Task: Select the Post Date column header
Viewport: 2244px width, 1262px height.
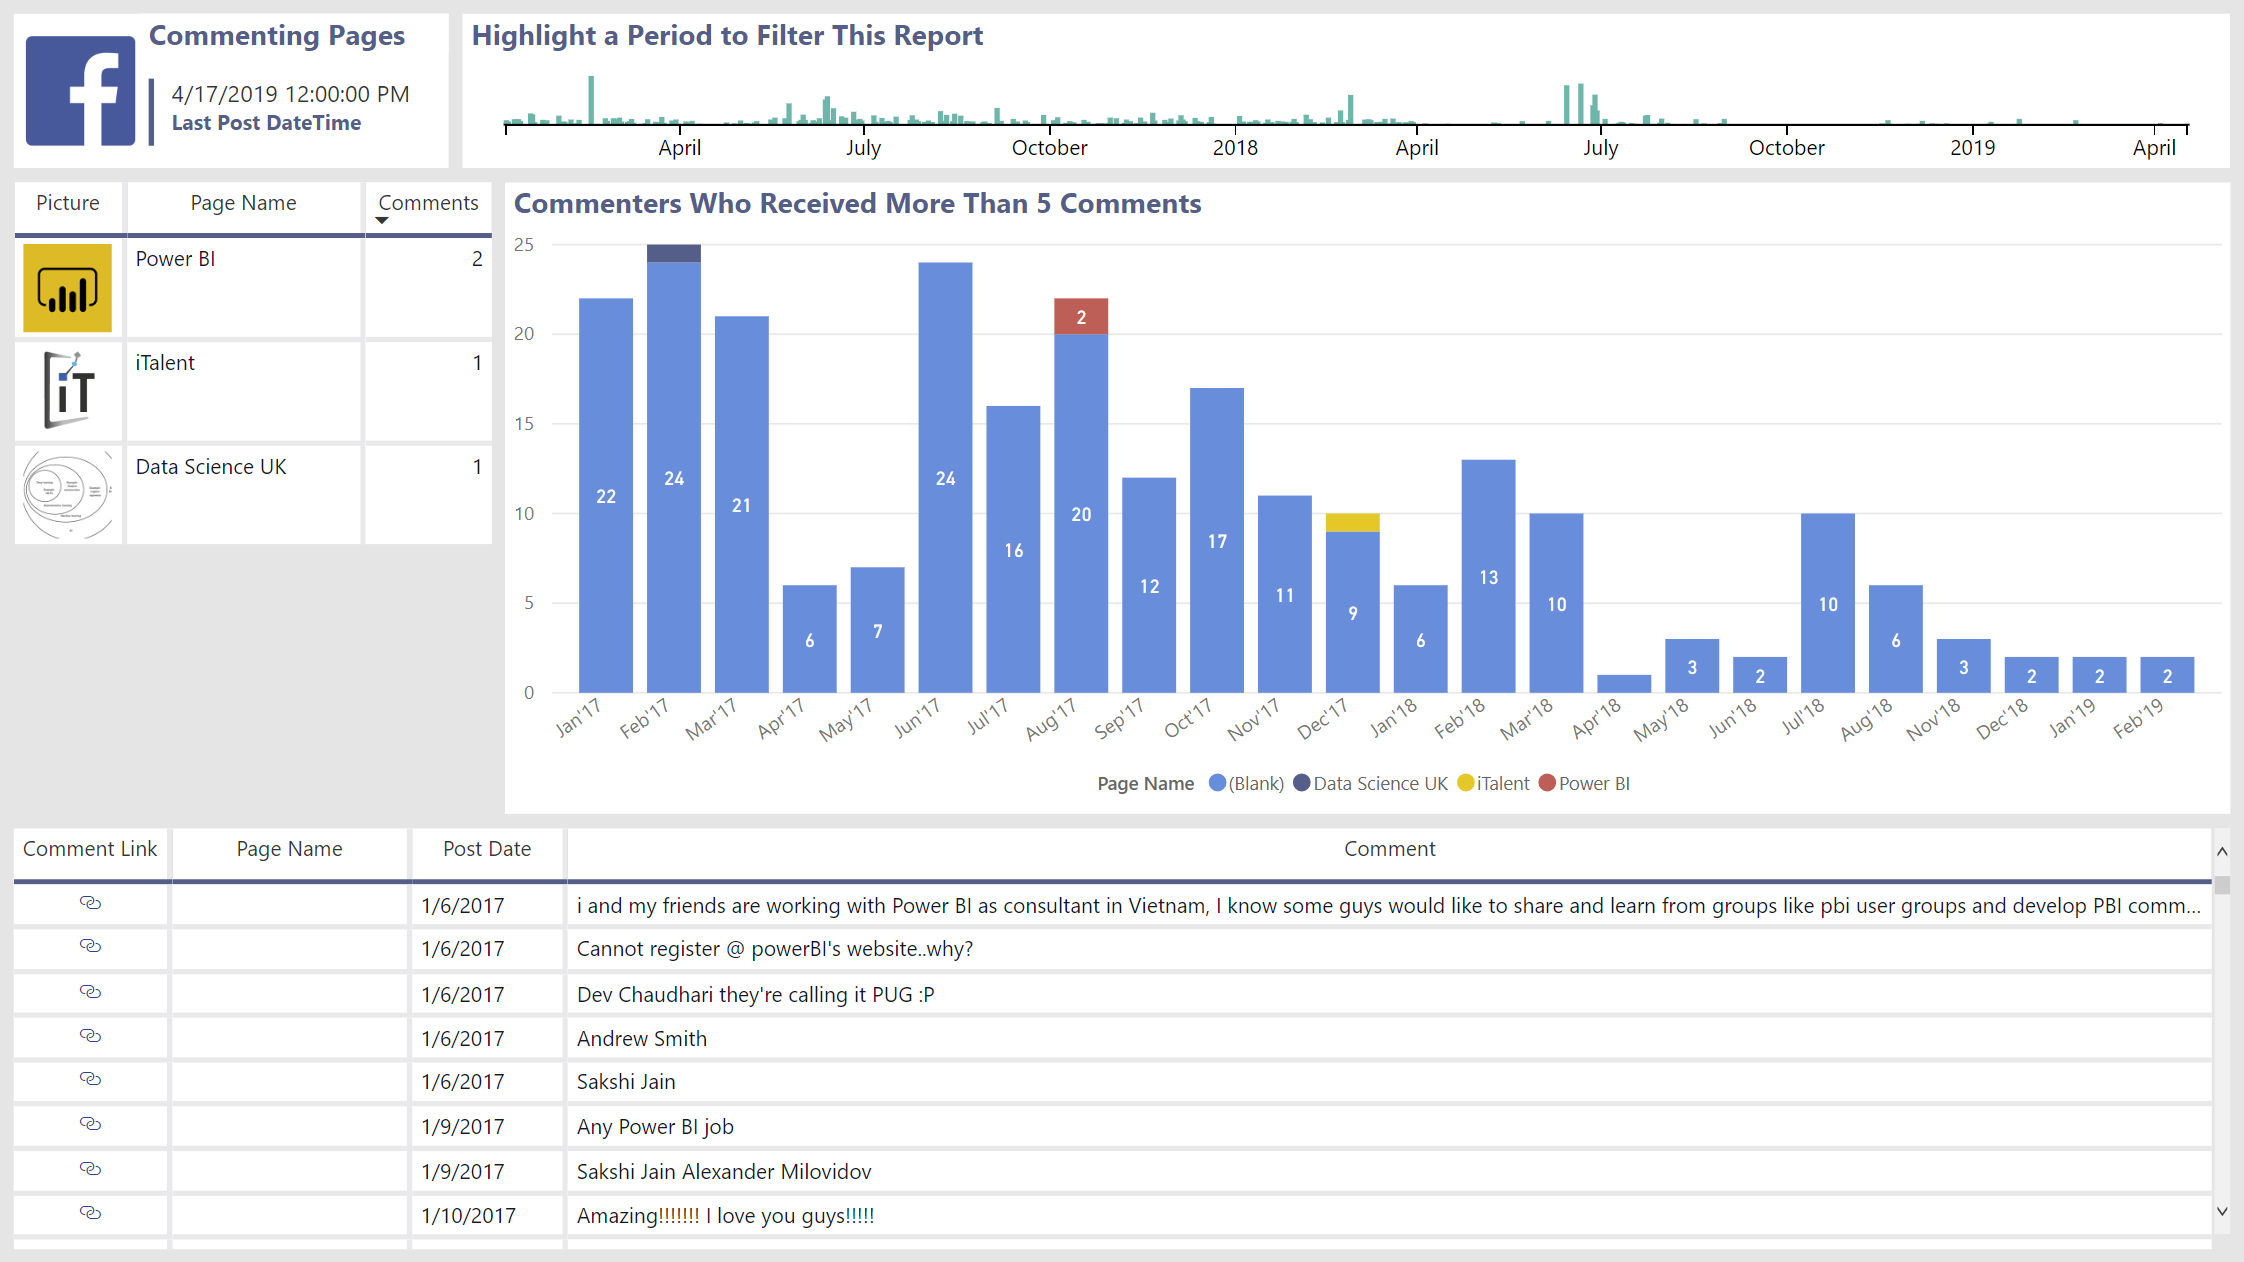Action: [487, 849]
